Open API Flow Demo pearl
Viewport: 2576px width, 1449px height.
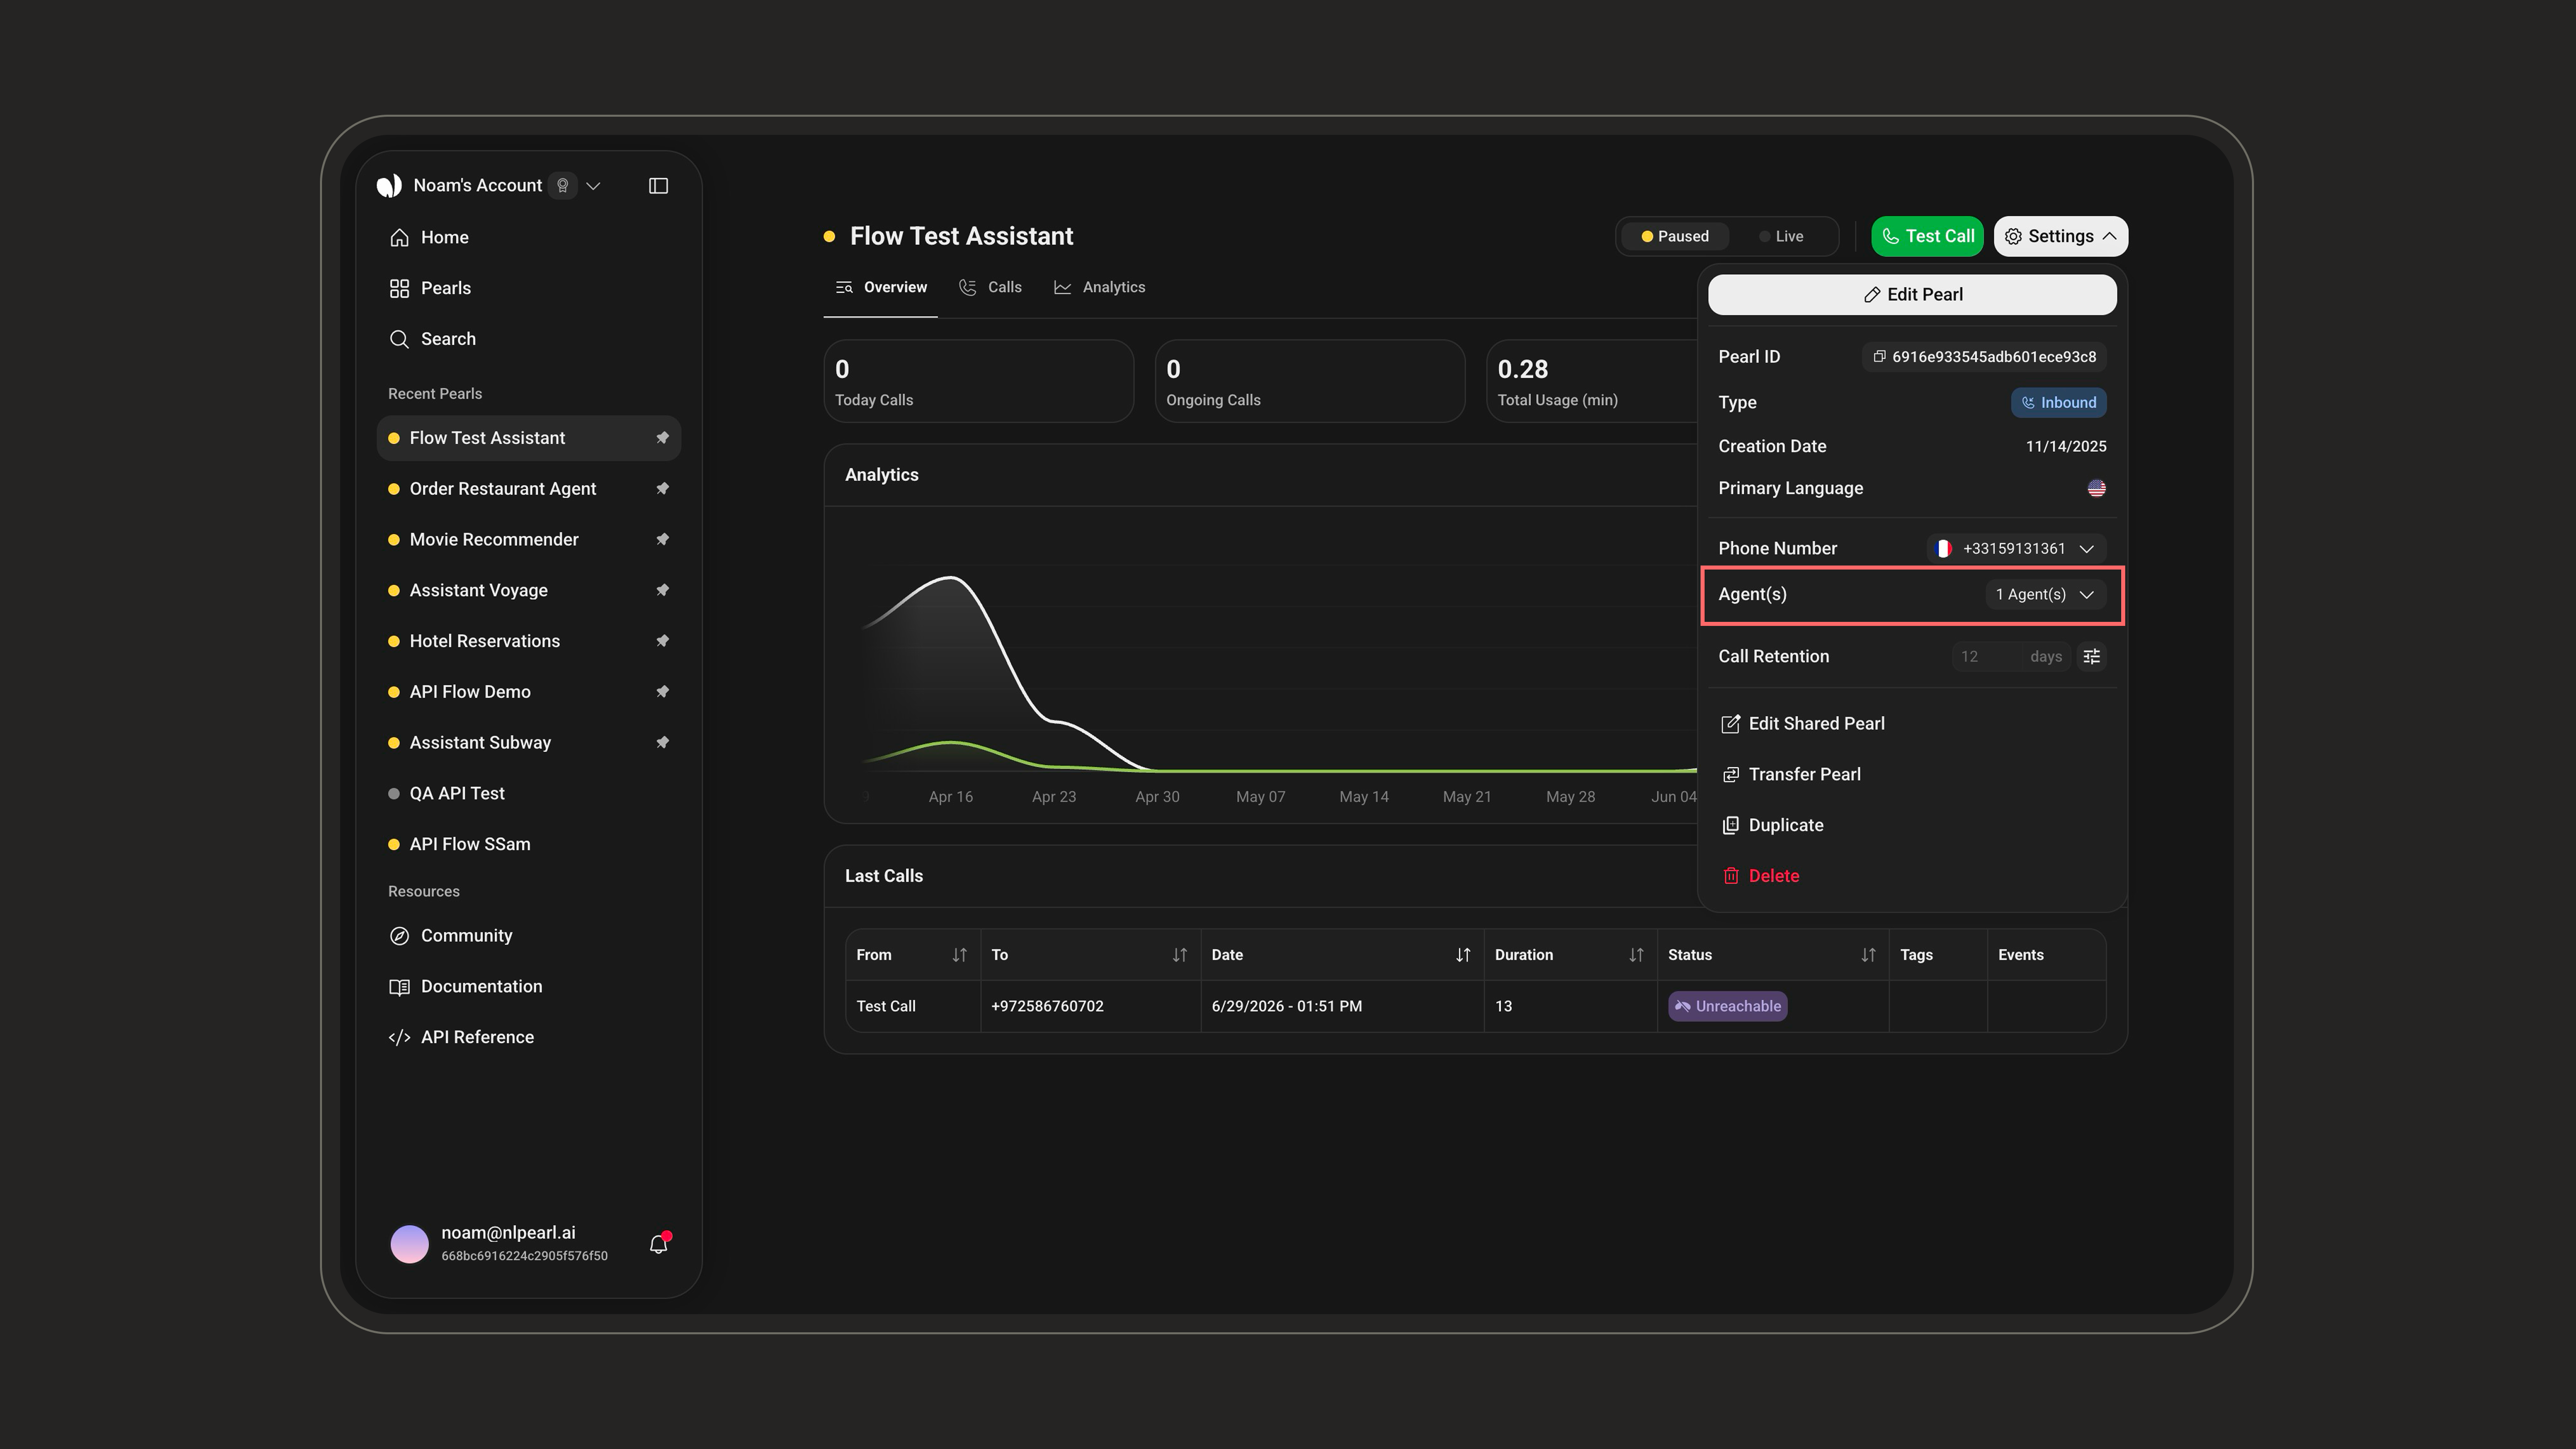click(470, 692)
